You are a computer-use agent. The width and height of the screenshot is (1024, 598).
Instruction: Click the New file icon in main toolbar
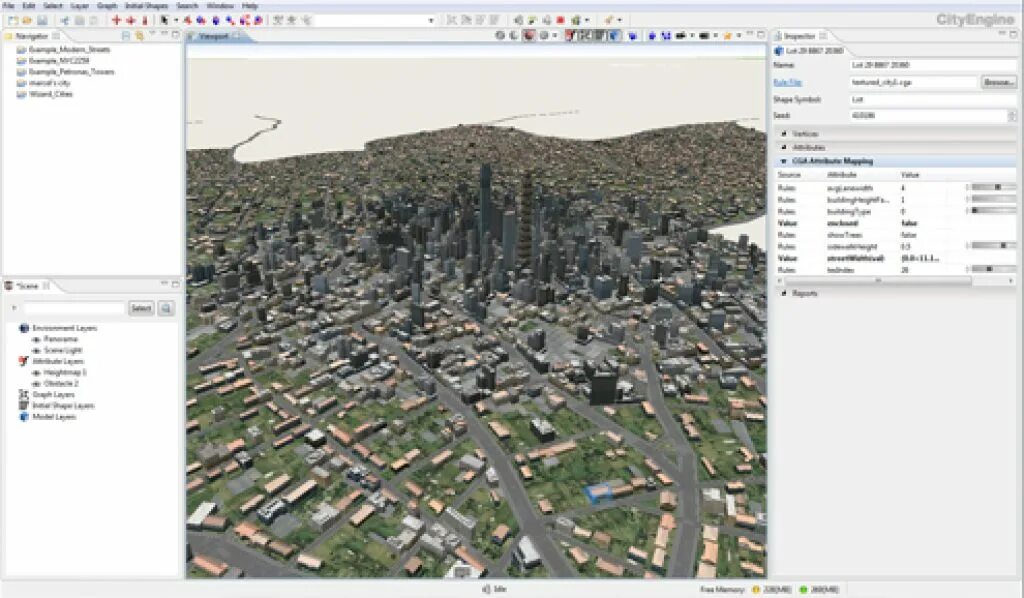[12, 20]
